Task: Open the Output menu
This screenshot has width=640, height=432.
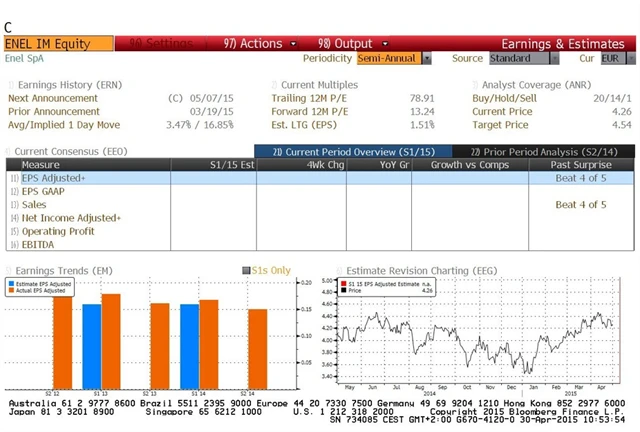Action: pyautogui.click(x=344, y=44)
